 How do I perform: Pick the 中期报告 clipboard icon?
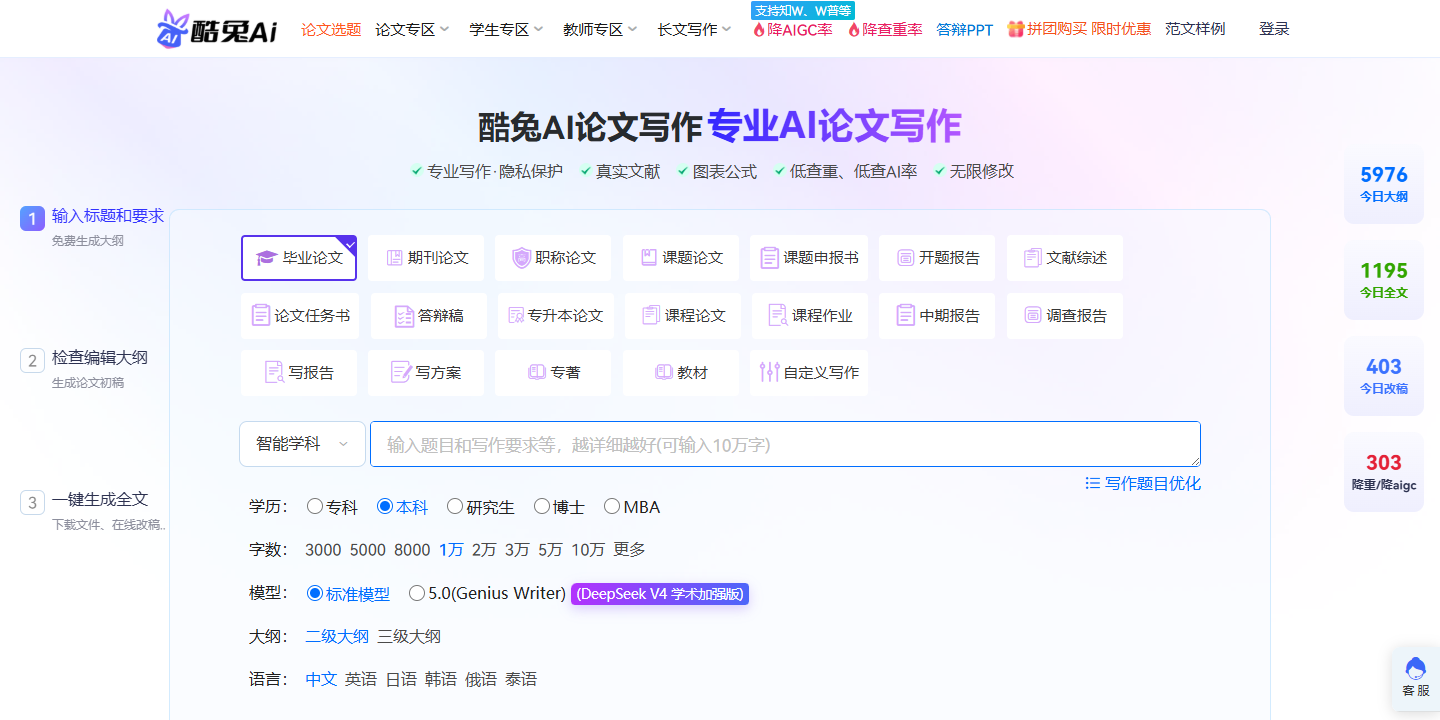[905, 315]
